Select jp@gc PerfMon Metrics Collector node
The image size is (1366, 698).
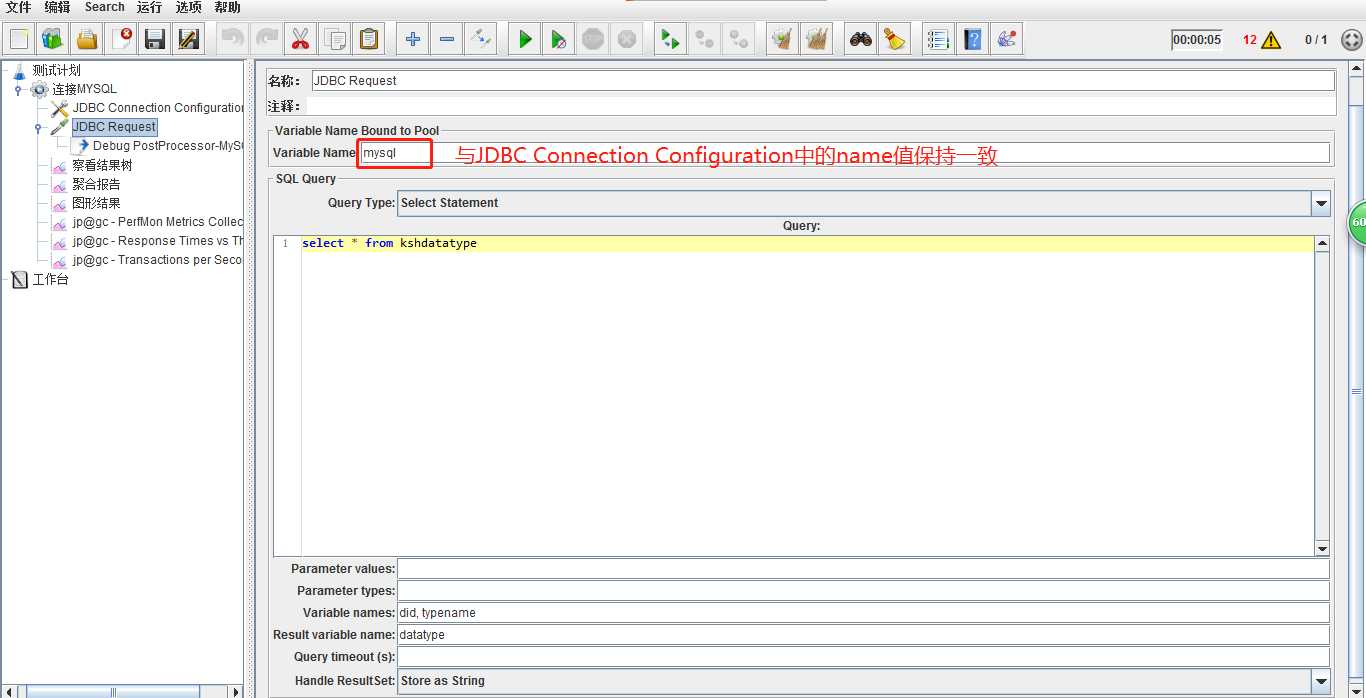(x=157, y=222)
